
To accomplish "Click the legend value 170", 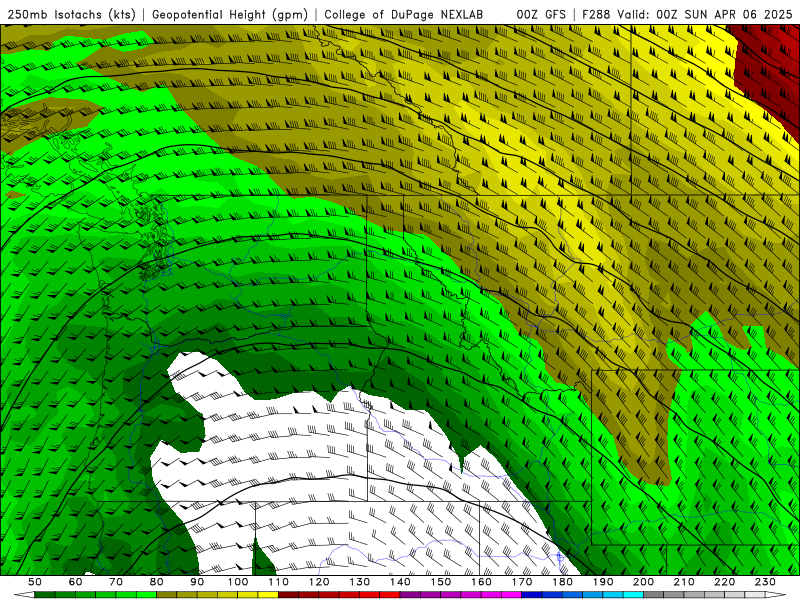I will coord(522,582).
